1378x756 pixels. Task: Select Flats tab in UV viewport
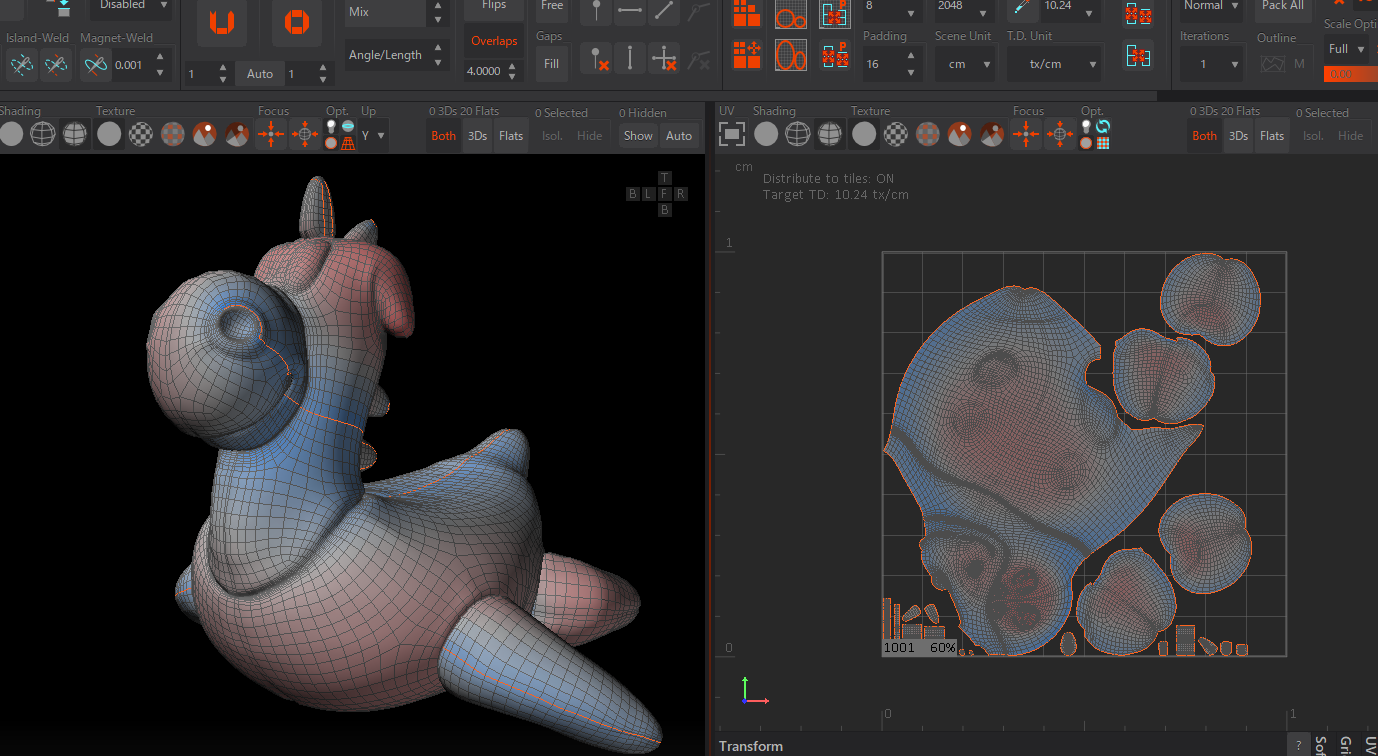coord(1272,136)
